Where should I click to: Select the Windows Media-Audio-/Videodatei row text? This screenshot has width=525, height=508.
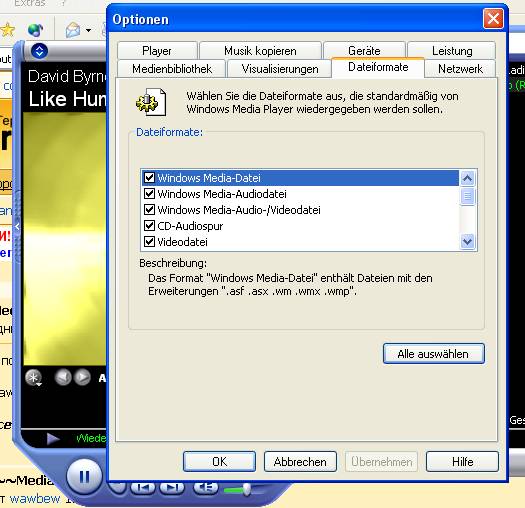(239, 210)
